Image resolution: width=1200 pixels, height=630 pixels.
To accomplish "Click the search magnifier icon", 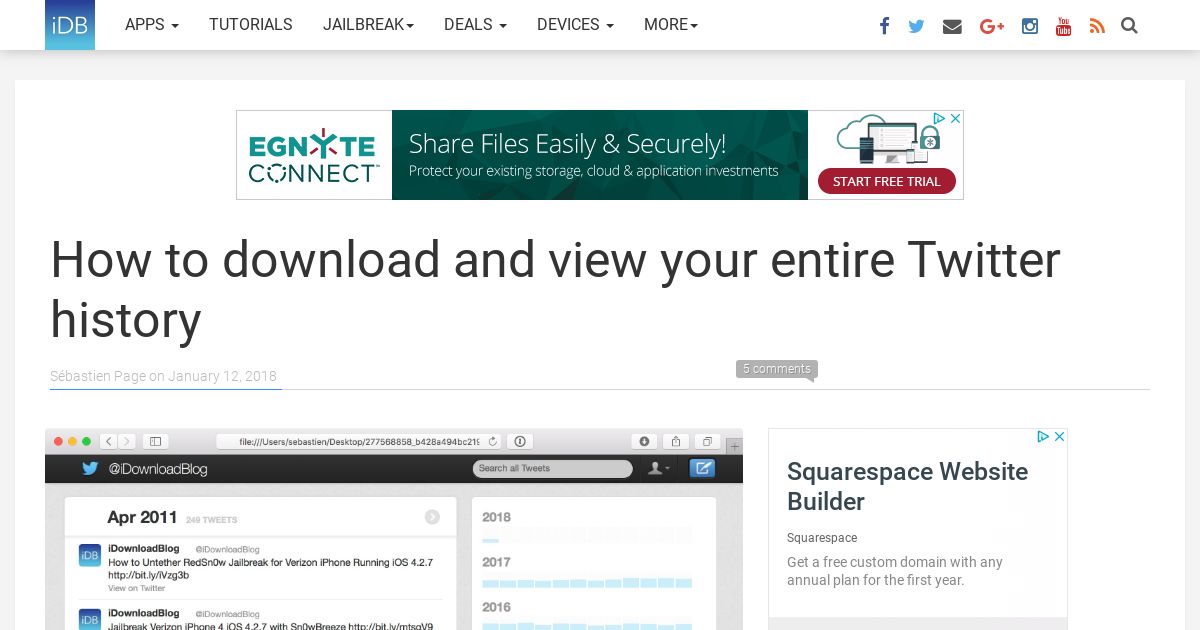I will tap(1129, 26).
